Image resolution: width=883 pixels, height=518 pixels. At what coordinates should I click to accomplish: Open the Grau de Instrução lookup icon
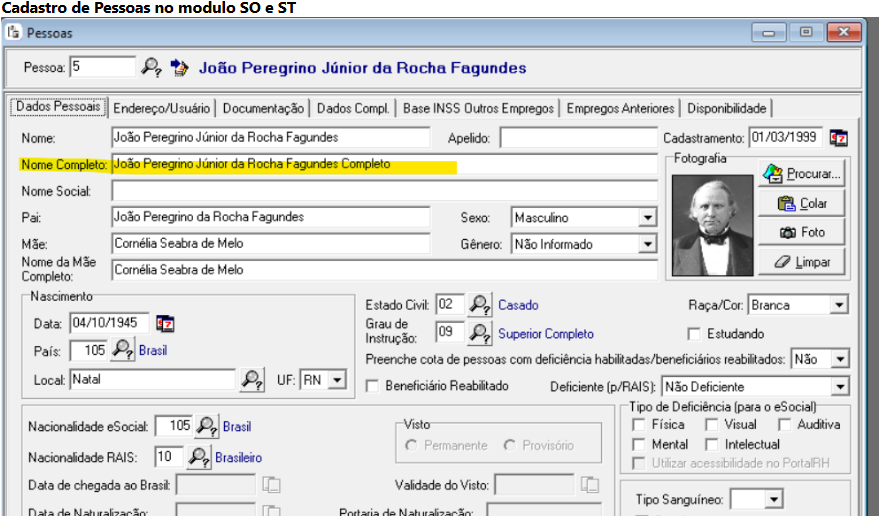tap(481, 333)
